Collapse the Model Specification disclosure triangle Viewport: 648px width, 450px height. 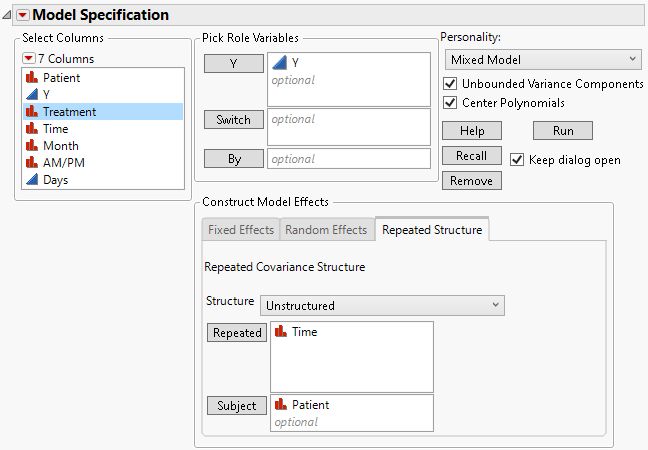pos(8,15)
